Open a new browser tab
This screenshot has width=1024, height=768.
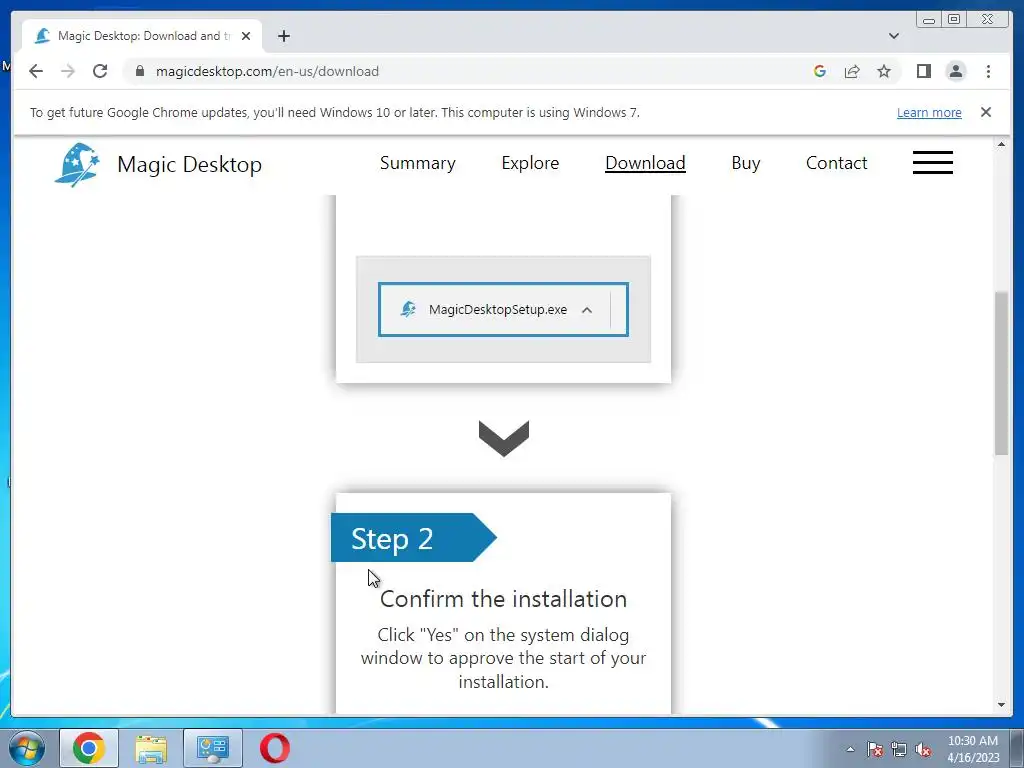pyautogui.click(x=283, y=36)
